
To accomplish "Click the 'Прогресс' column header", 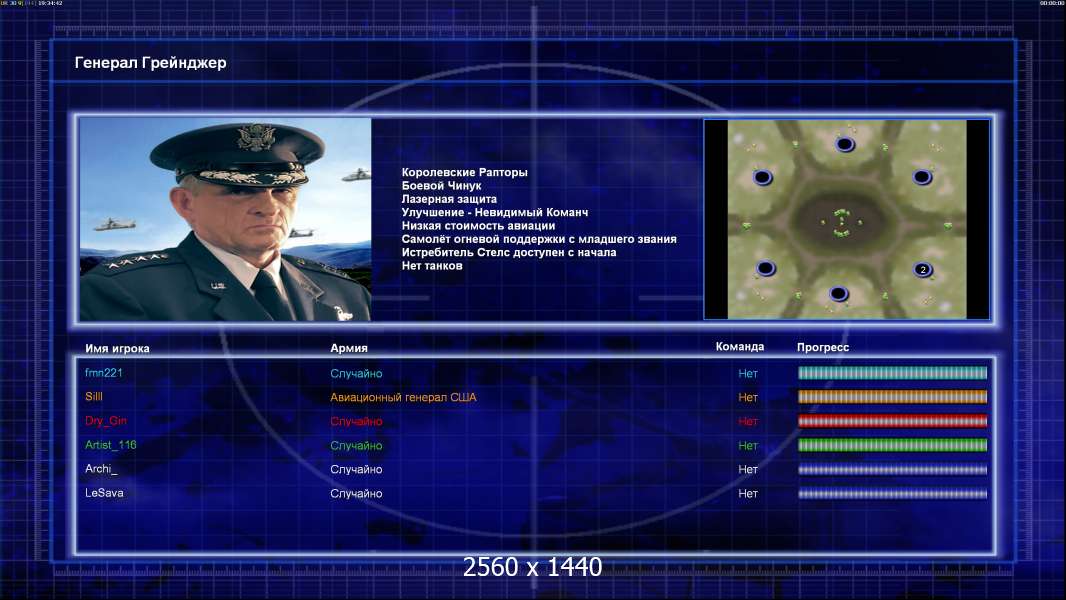I will click(x=823, y=347).
